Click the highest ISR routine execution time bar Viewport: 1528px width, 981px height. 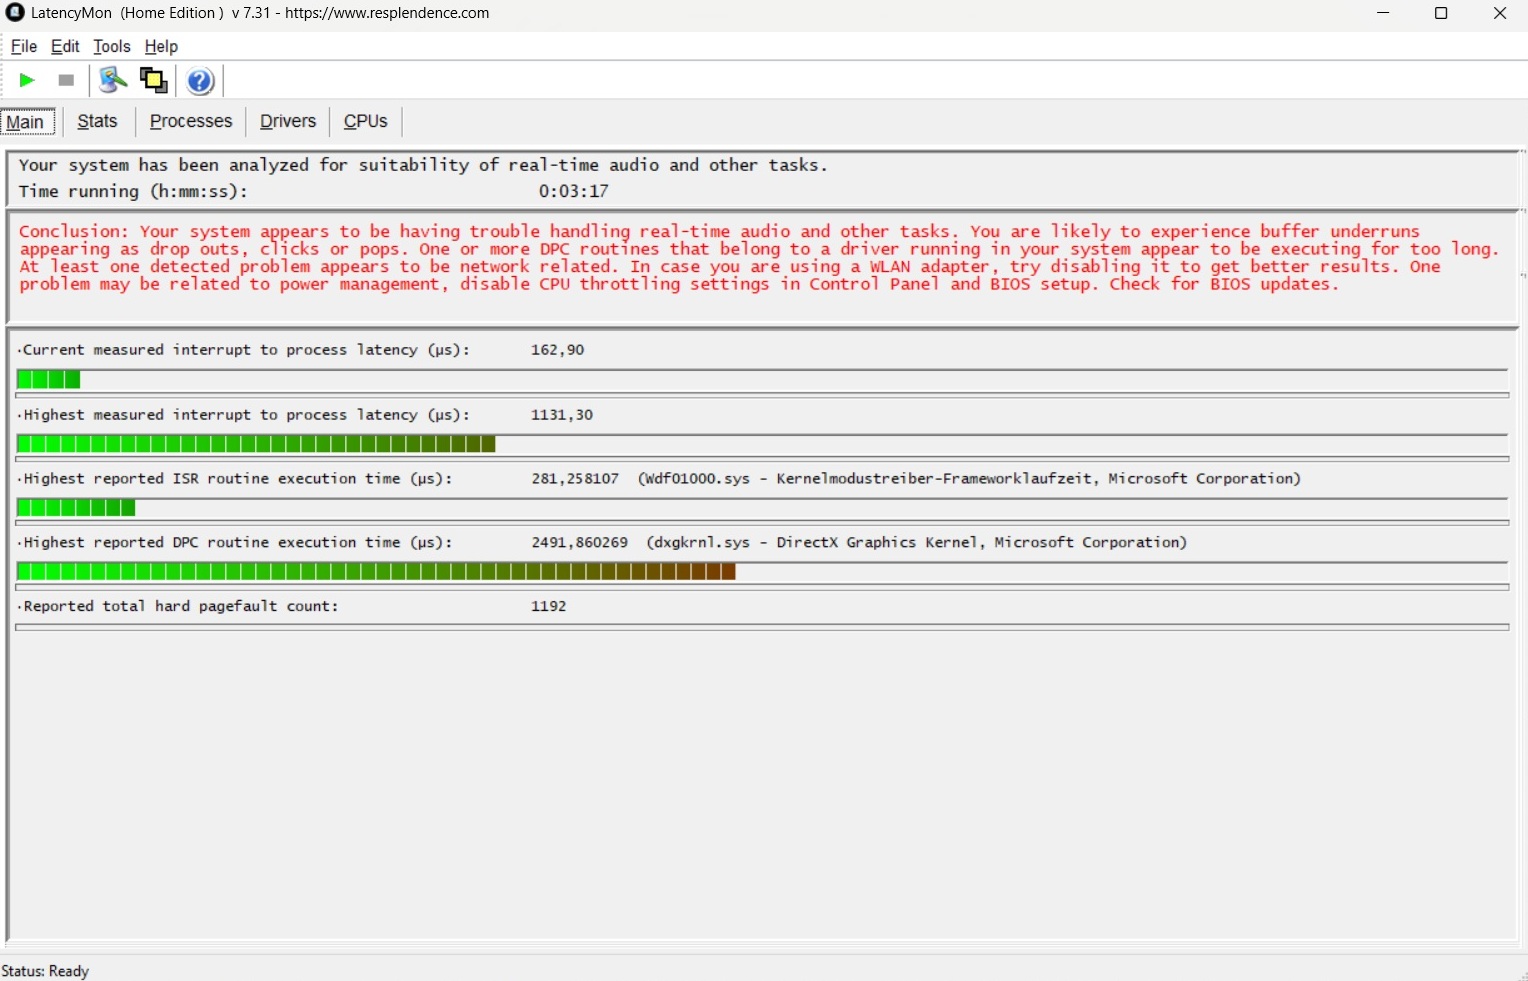click(x=76, y=508)
